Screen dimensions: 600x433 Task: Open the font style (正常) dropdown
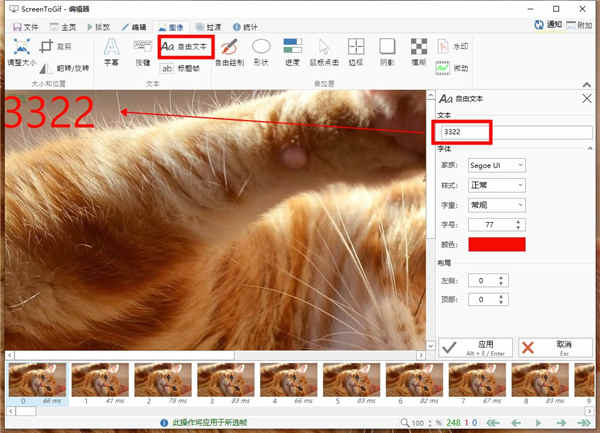click(x=497, y=185)
